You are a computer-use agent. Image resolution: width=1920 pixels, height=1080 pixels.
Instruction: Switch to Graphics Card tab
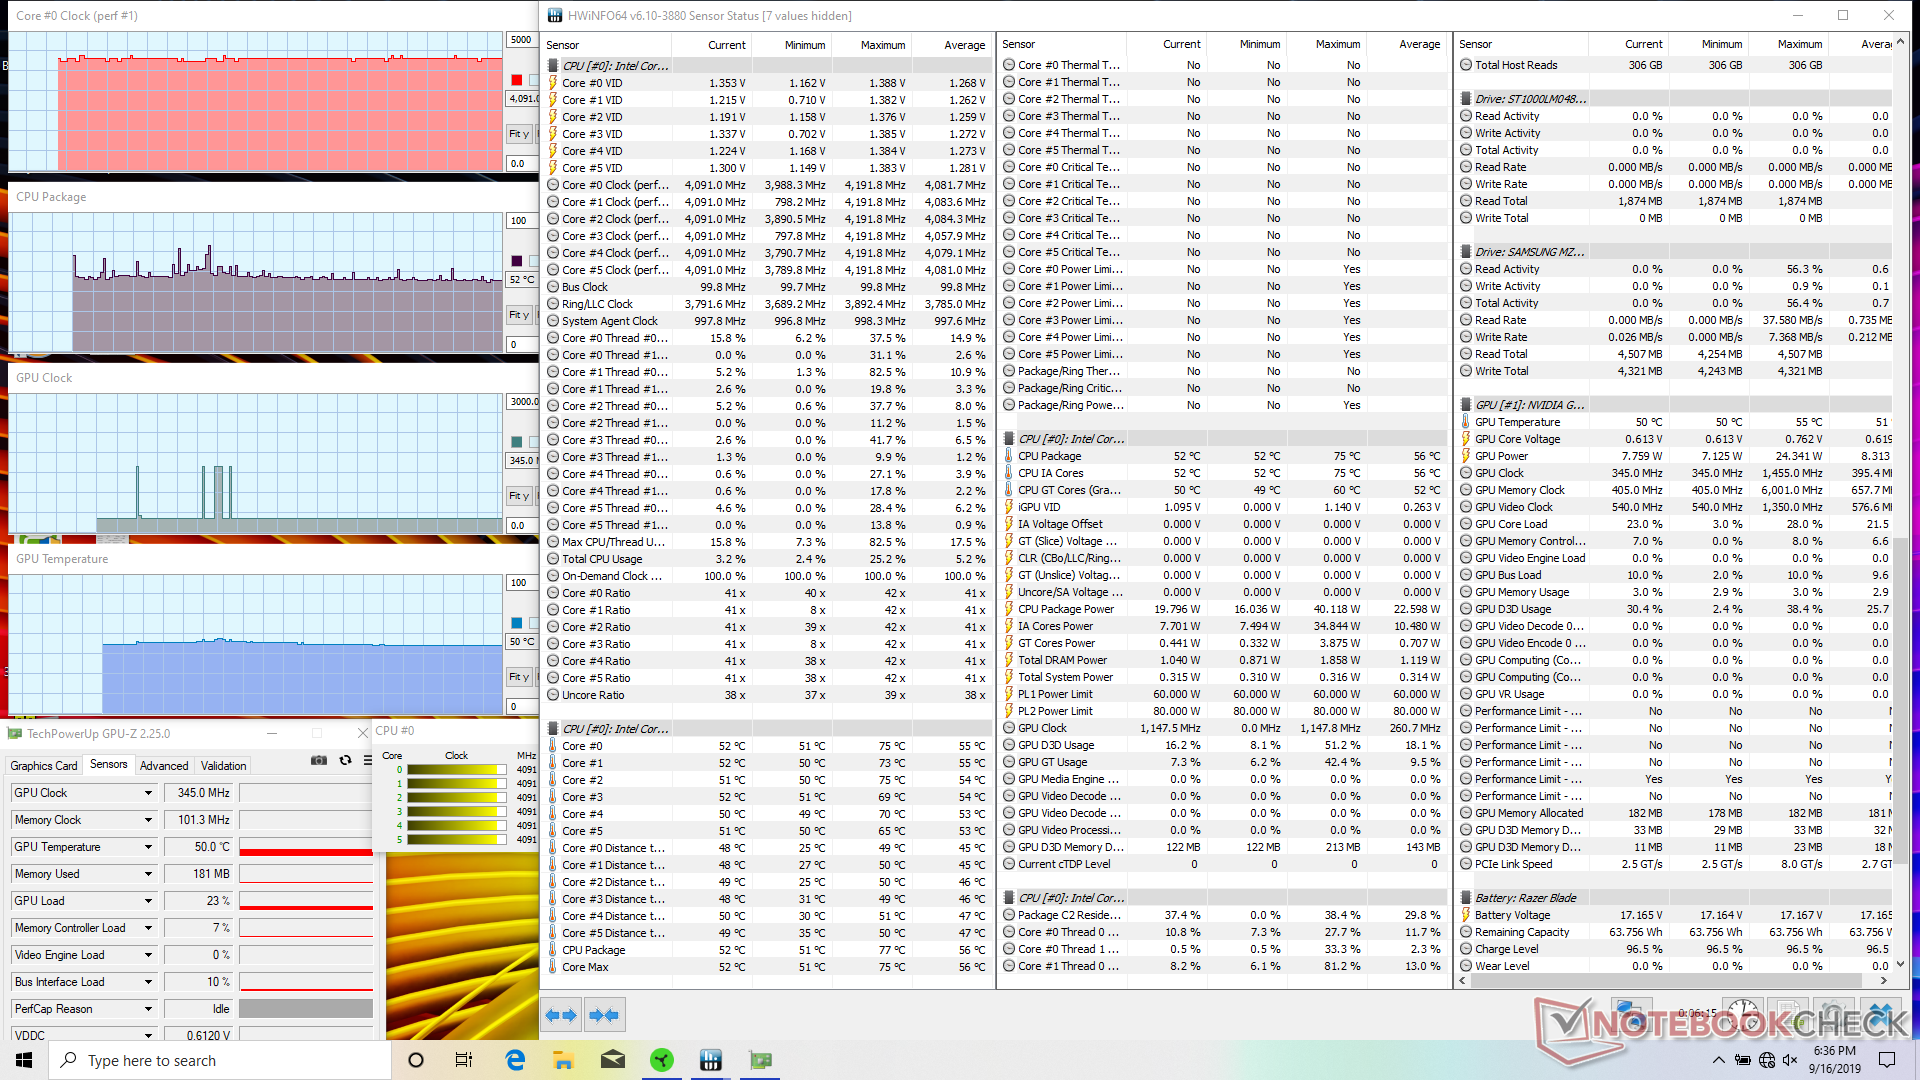(x=44, y=765)
